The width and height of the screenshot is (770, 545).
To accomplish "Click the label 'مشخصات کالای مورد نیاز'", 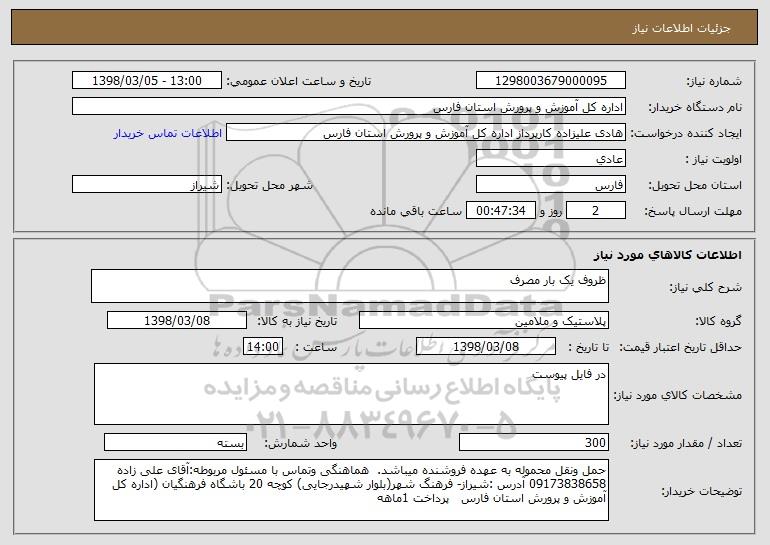I will click(x=678, y=395).
